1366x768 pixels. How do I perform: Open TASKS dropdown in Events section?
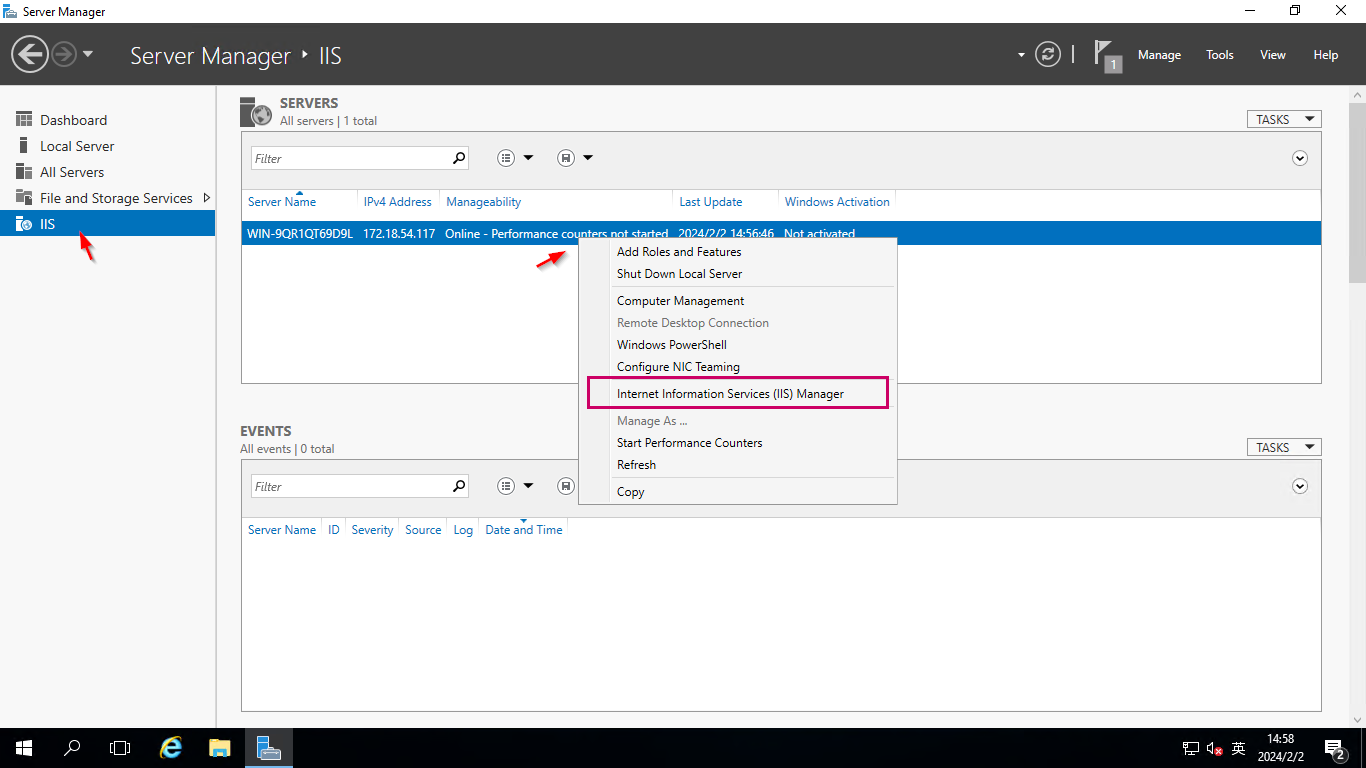[1284, 447]
